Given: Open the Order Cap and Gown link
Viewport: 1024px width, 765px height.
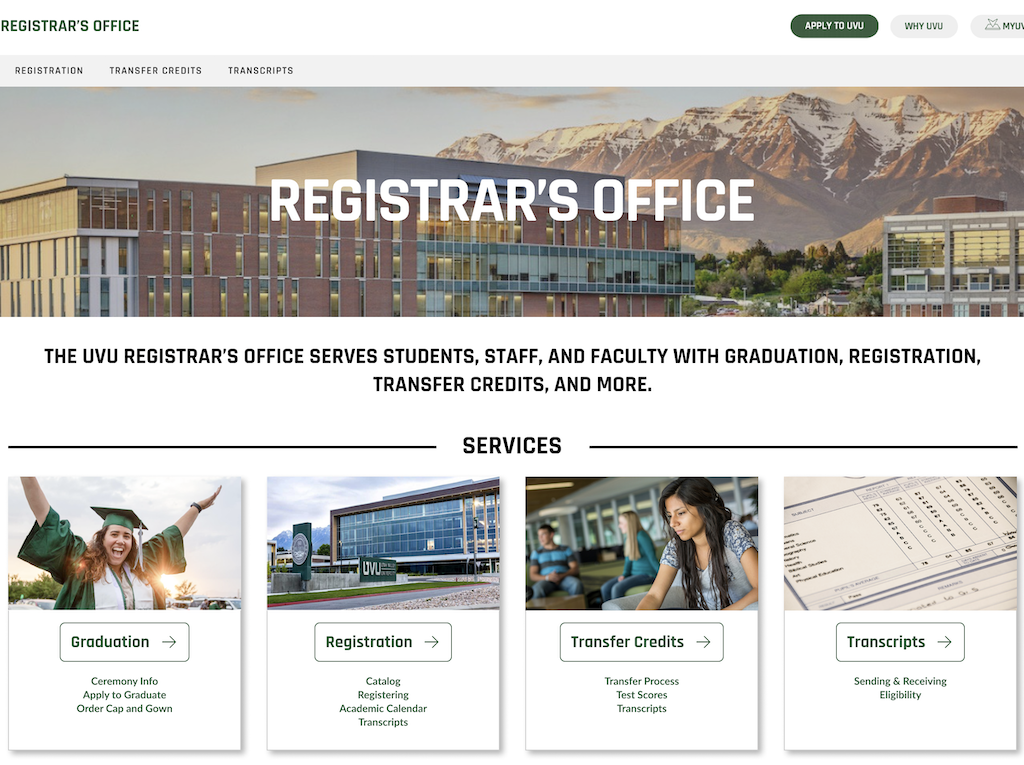Looking at the screenshot, I should pyautogui.click(x=124, y=709).
